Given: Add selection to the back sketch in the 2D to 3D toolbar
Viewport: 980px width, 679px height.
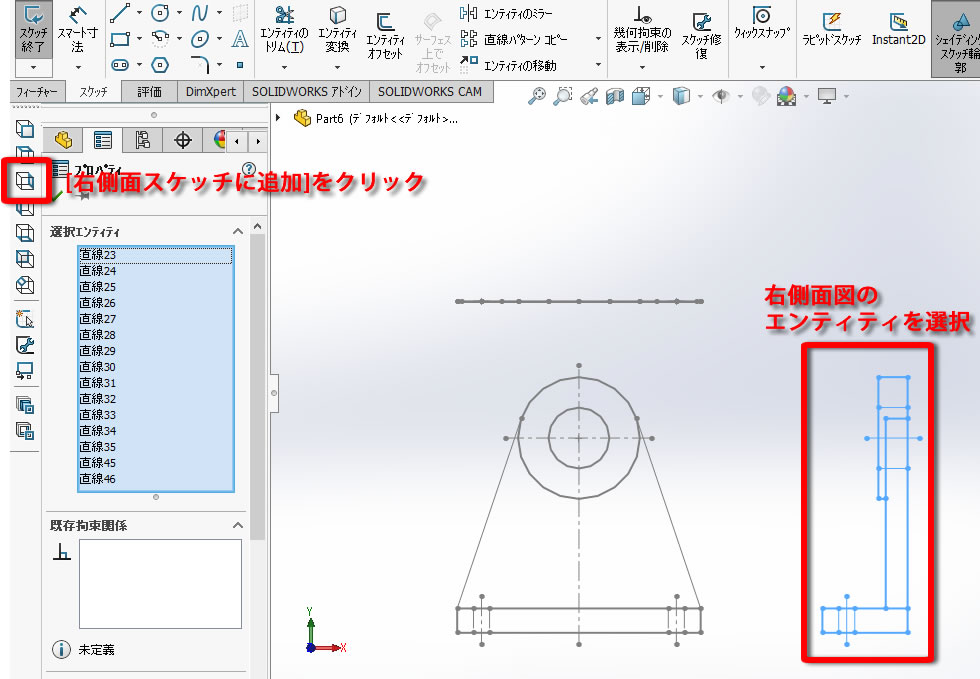Looking at the screenshot, I should (x=25, y=259).
